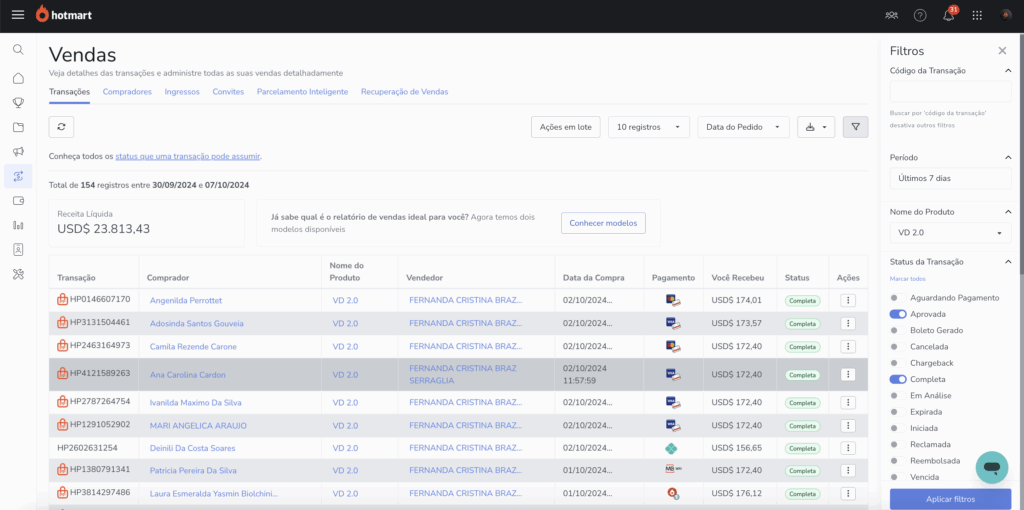1024x510 pixels.
Task: Open notifications bell with 31 badge
Action: pos(950,15)
